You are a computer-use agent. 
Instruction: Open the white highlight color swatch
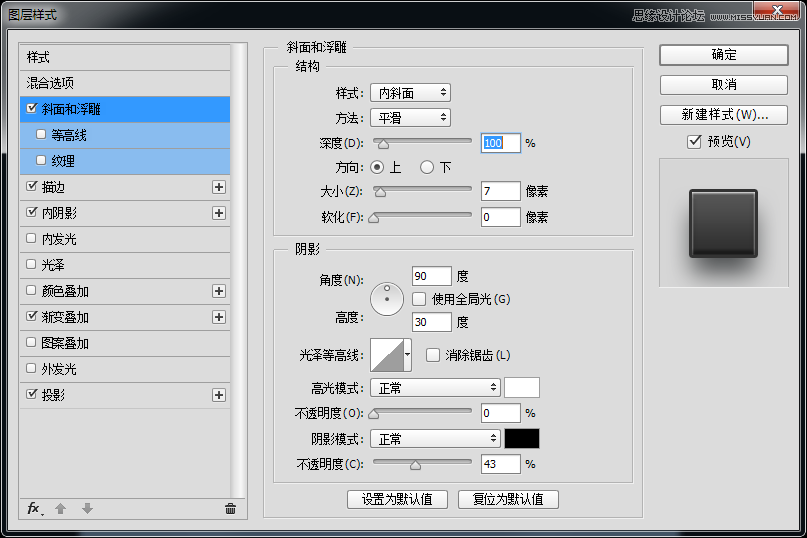click(522, 388)
